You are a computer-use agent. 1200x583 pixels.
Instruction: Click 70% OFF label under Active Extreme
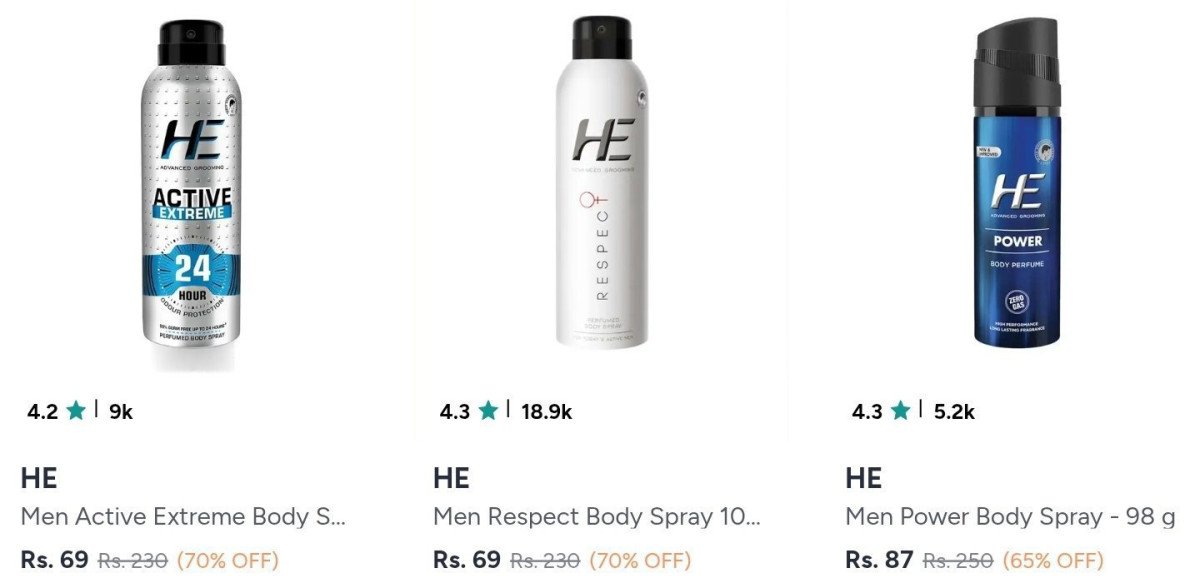228,560
